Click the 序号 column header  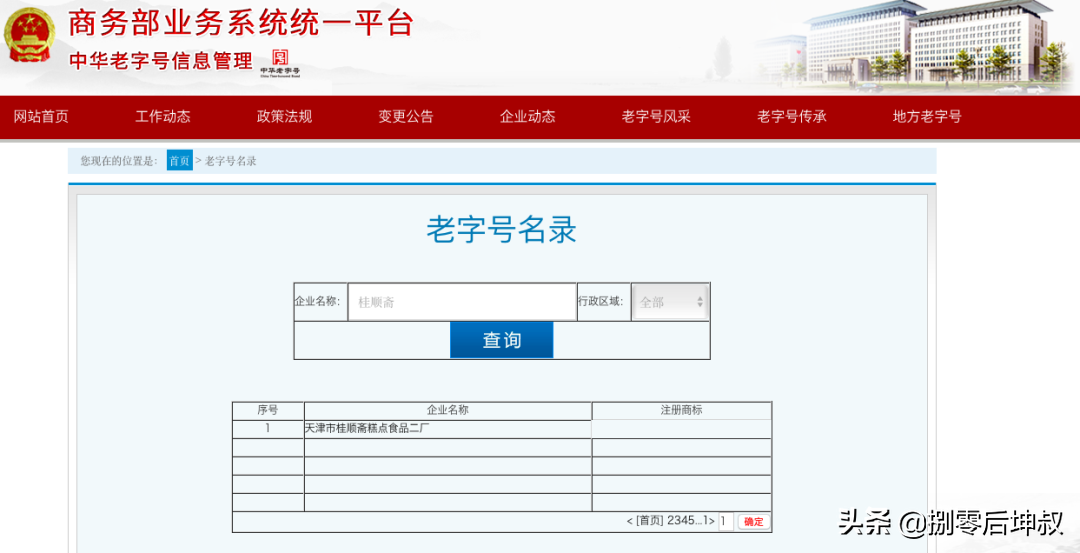[268, 410]
